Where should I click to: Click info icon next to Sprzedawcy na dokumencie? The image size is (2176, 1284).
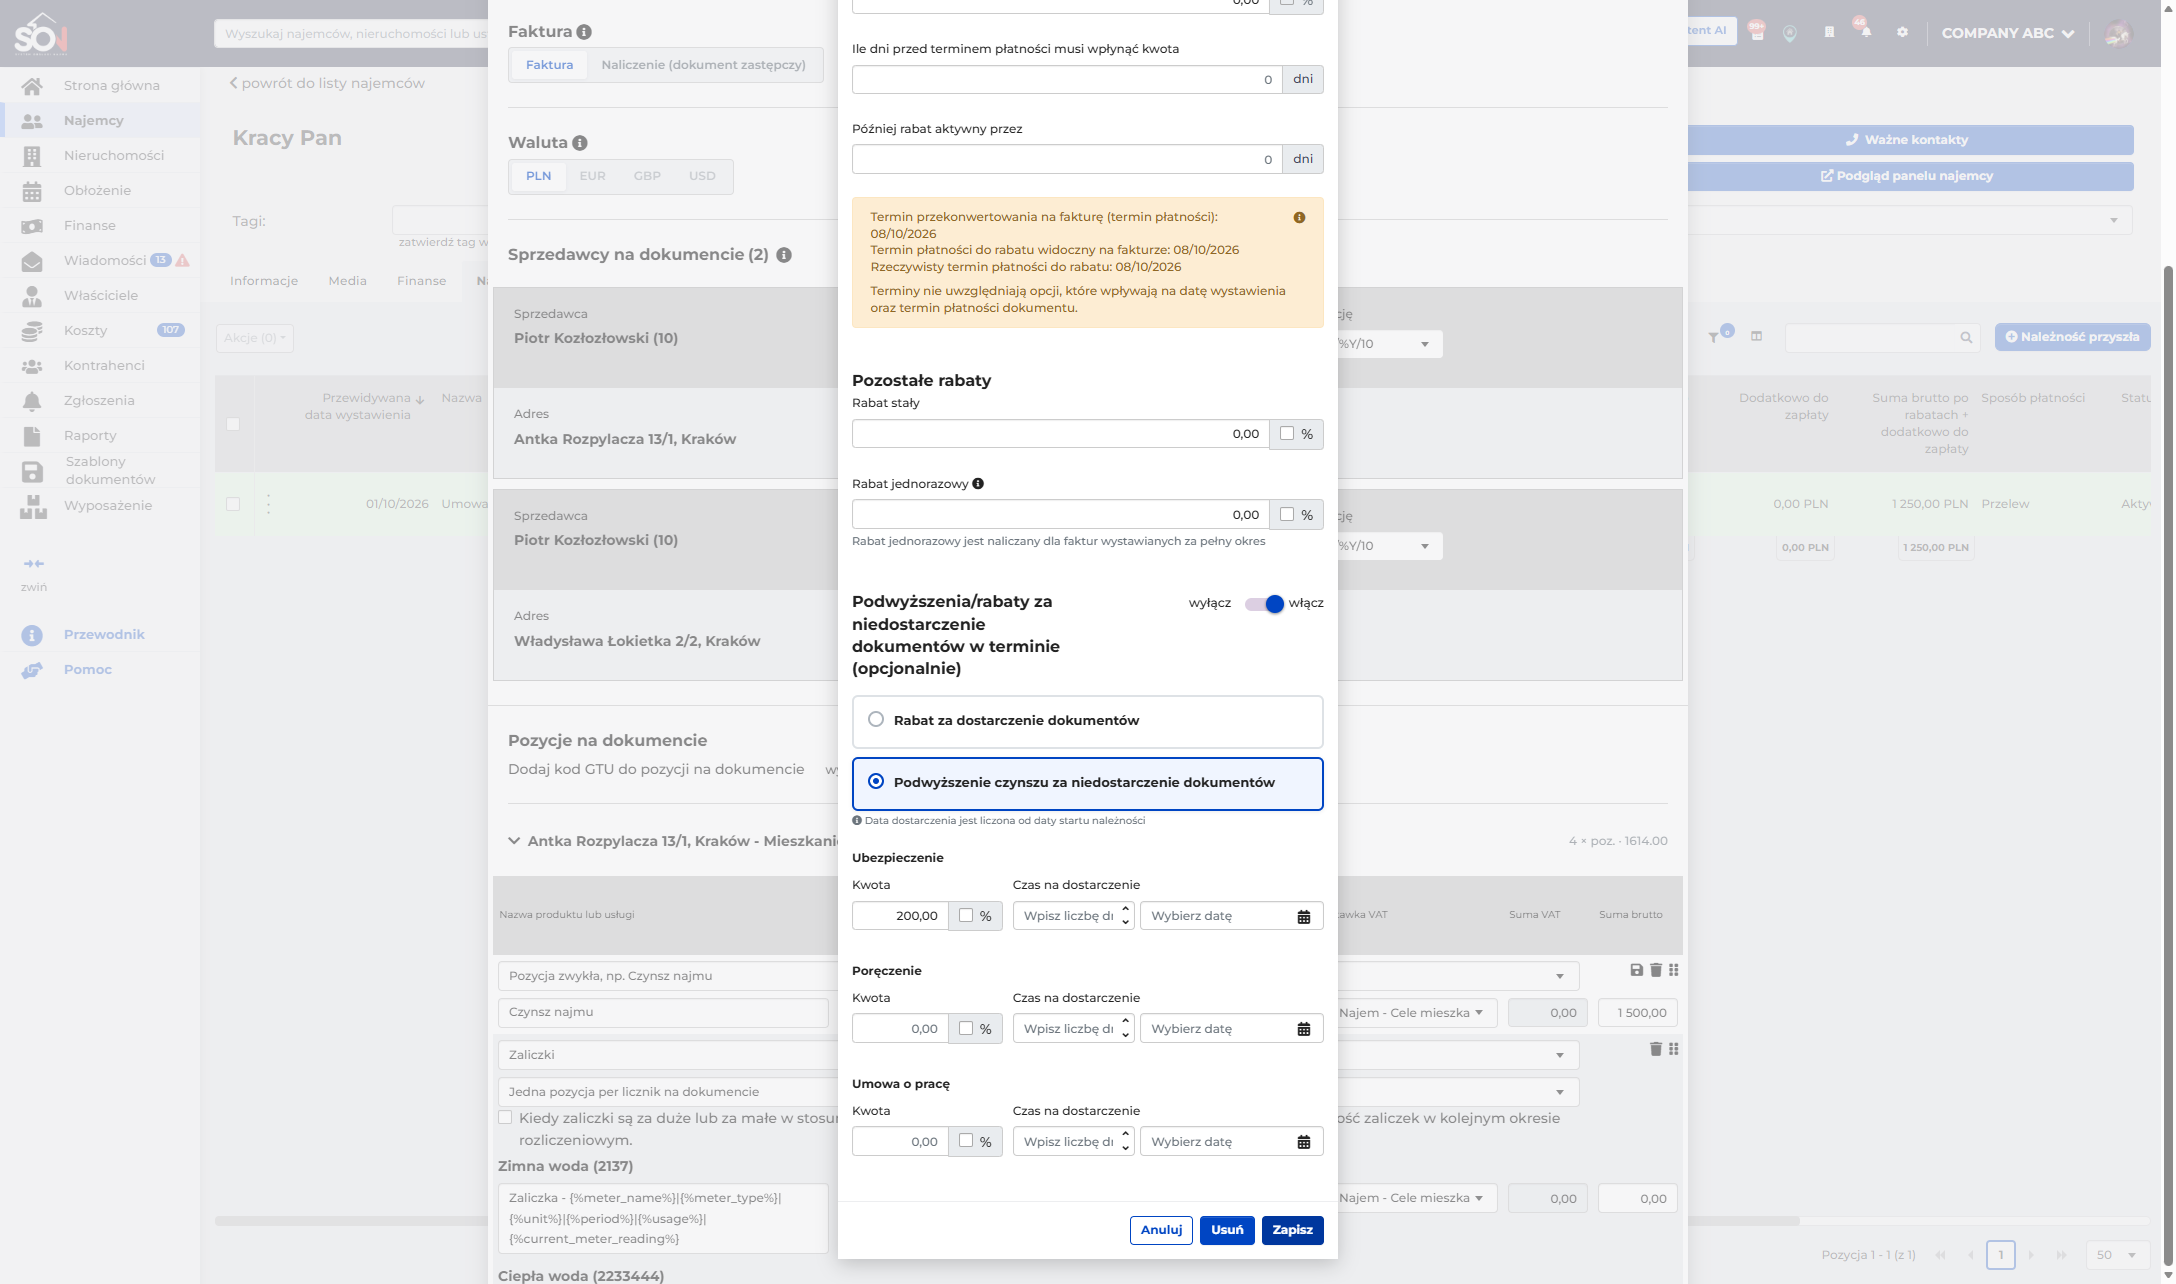coord(784,255)
